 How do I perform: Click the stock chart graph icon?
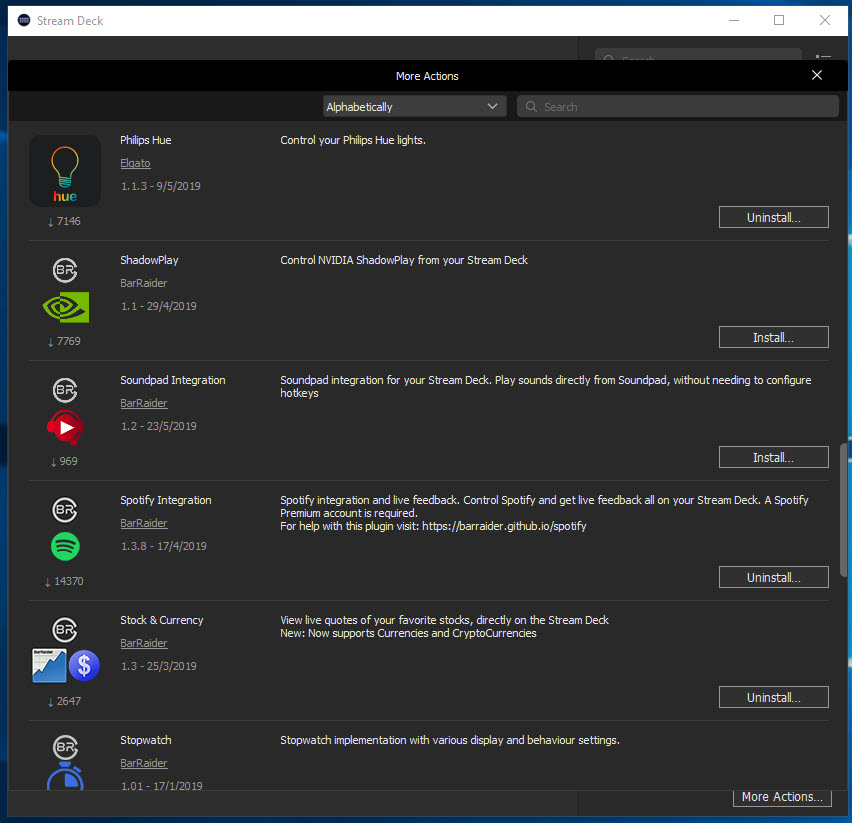tap(49, 665)
